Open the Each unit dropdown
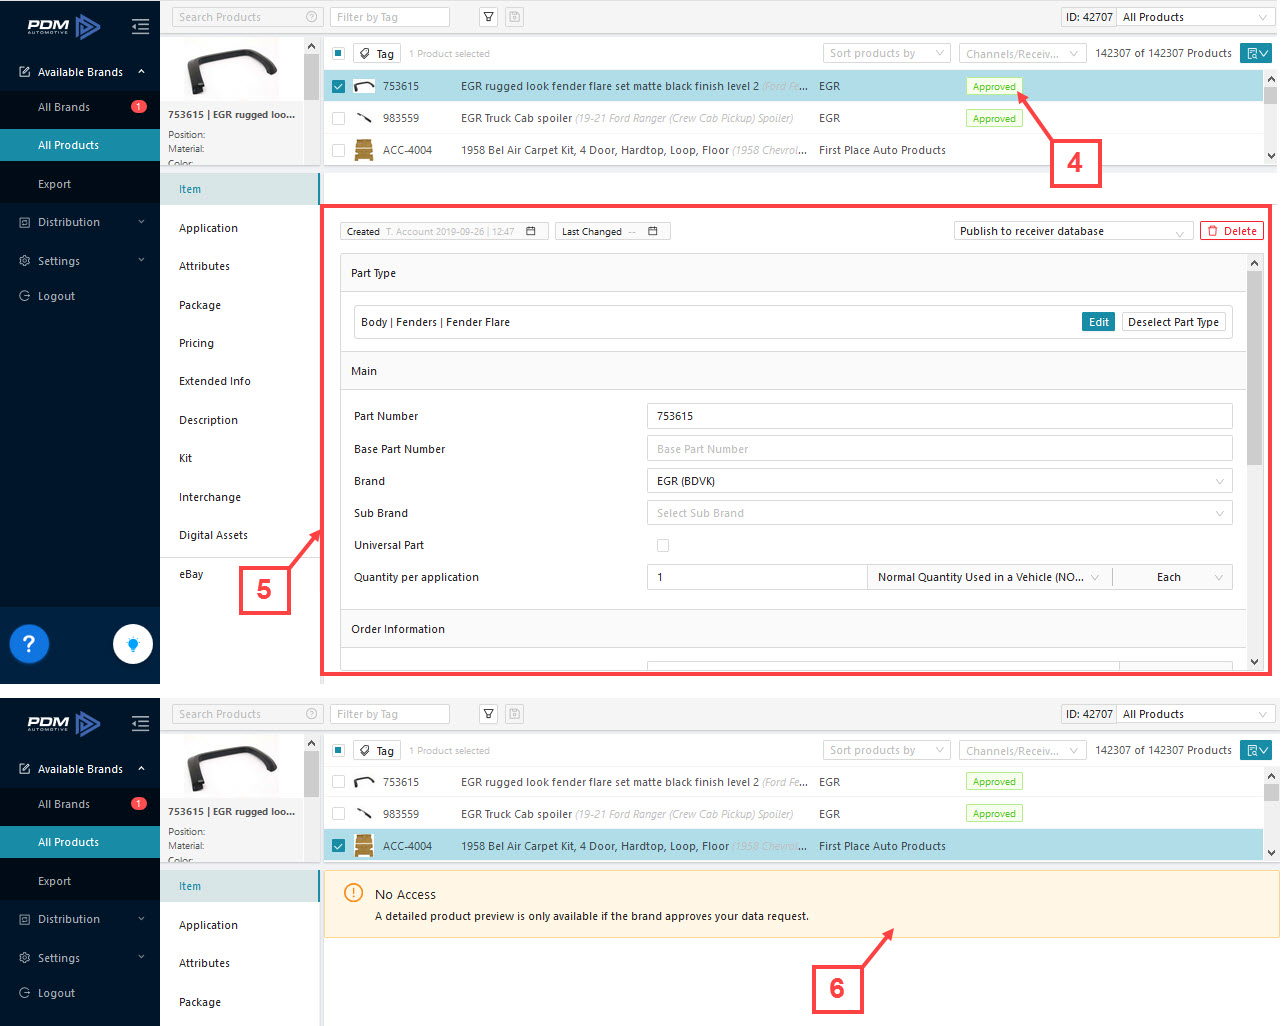The width and height of the screenshot is (1281, 1026). (1172, 577)
